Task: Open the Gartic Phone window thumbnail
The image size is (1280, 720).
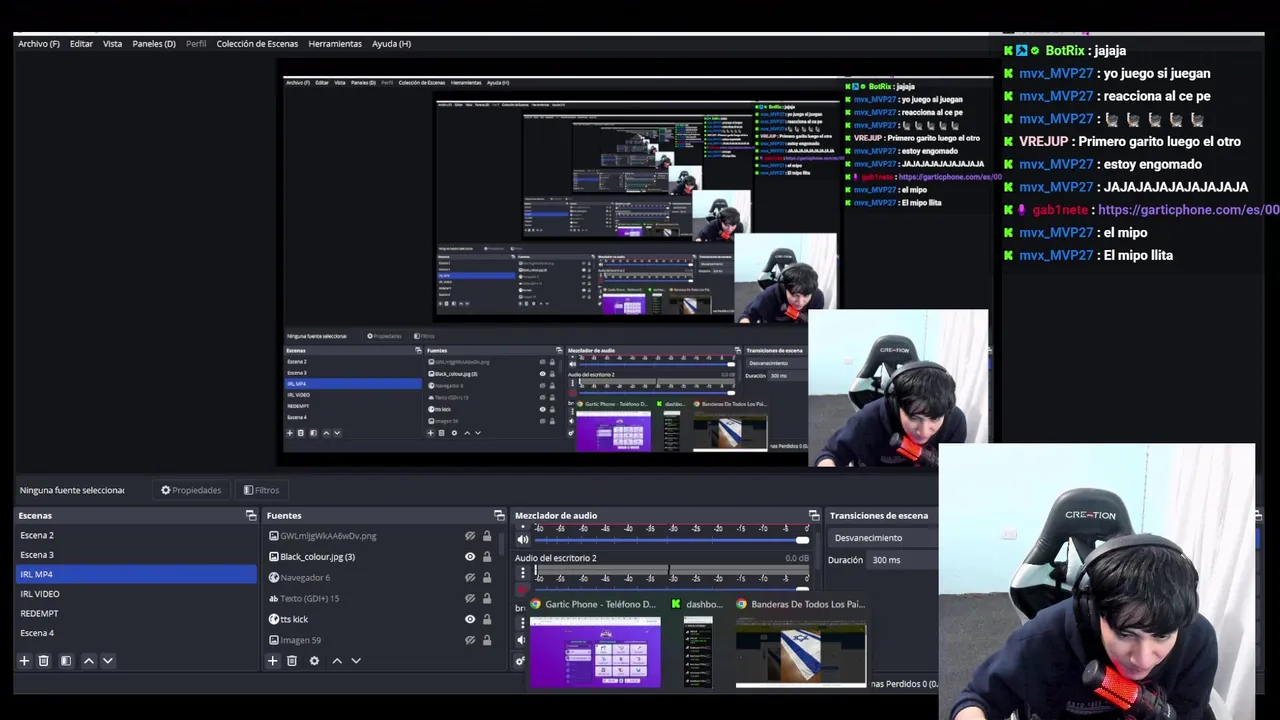Action: click(x=595, y=652)
